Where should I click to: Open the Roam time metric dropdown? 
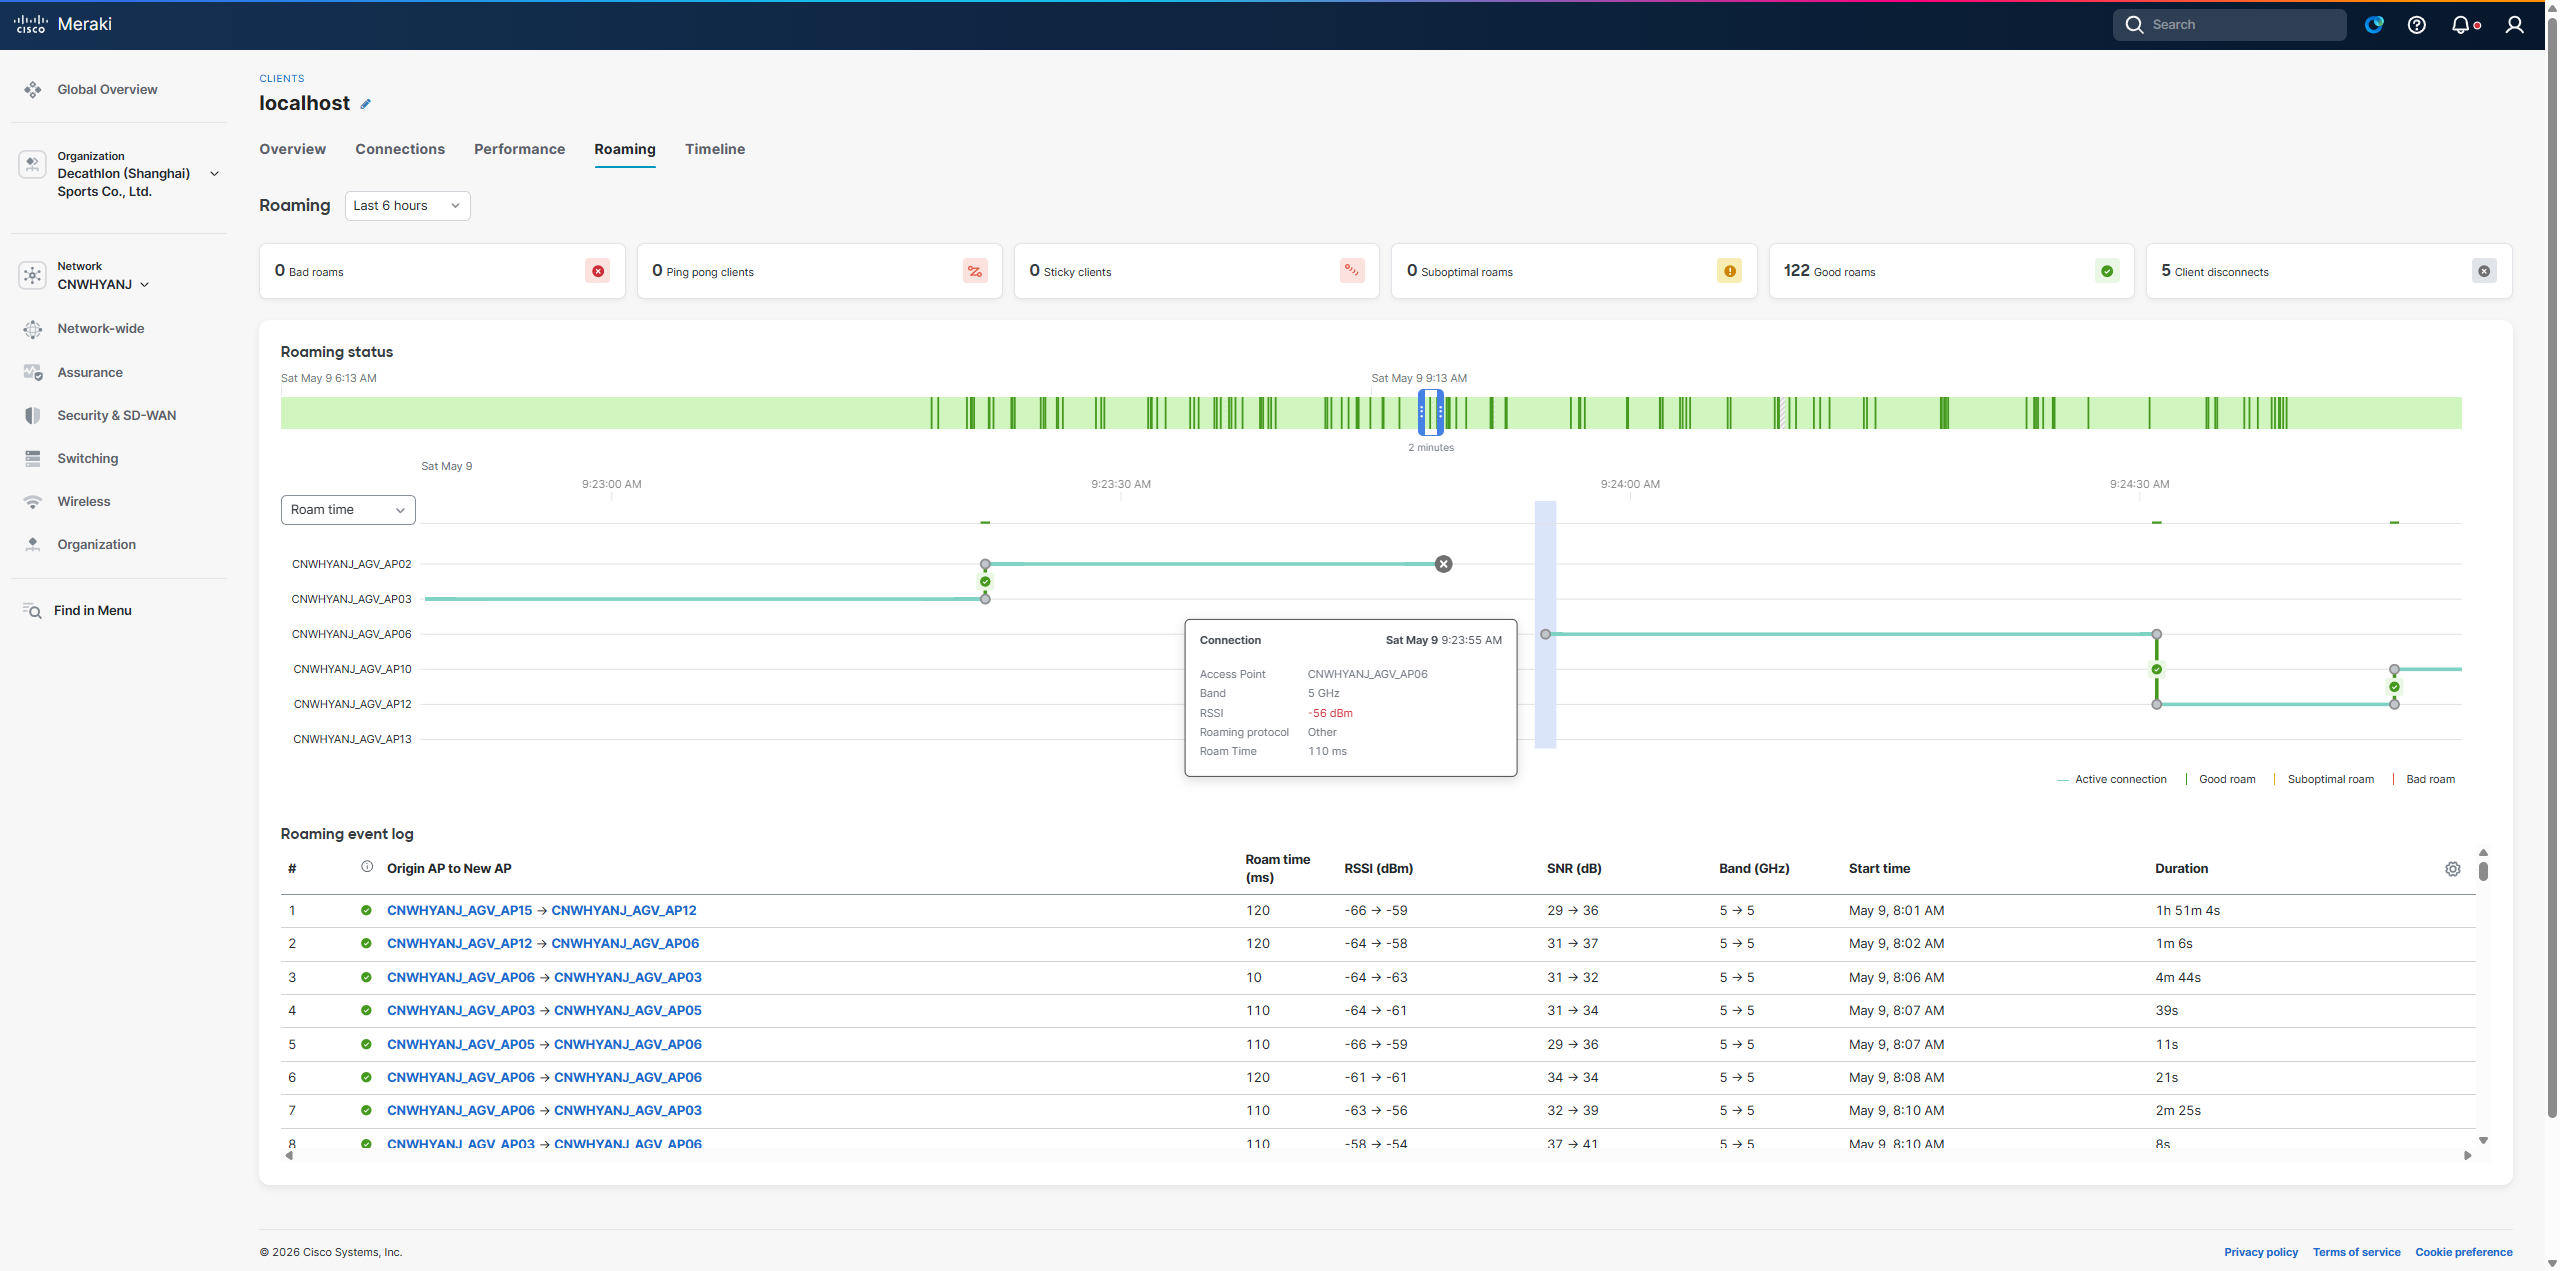point(348,510)
